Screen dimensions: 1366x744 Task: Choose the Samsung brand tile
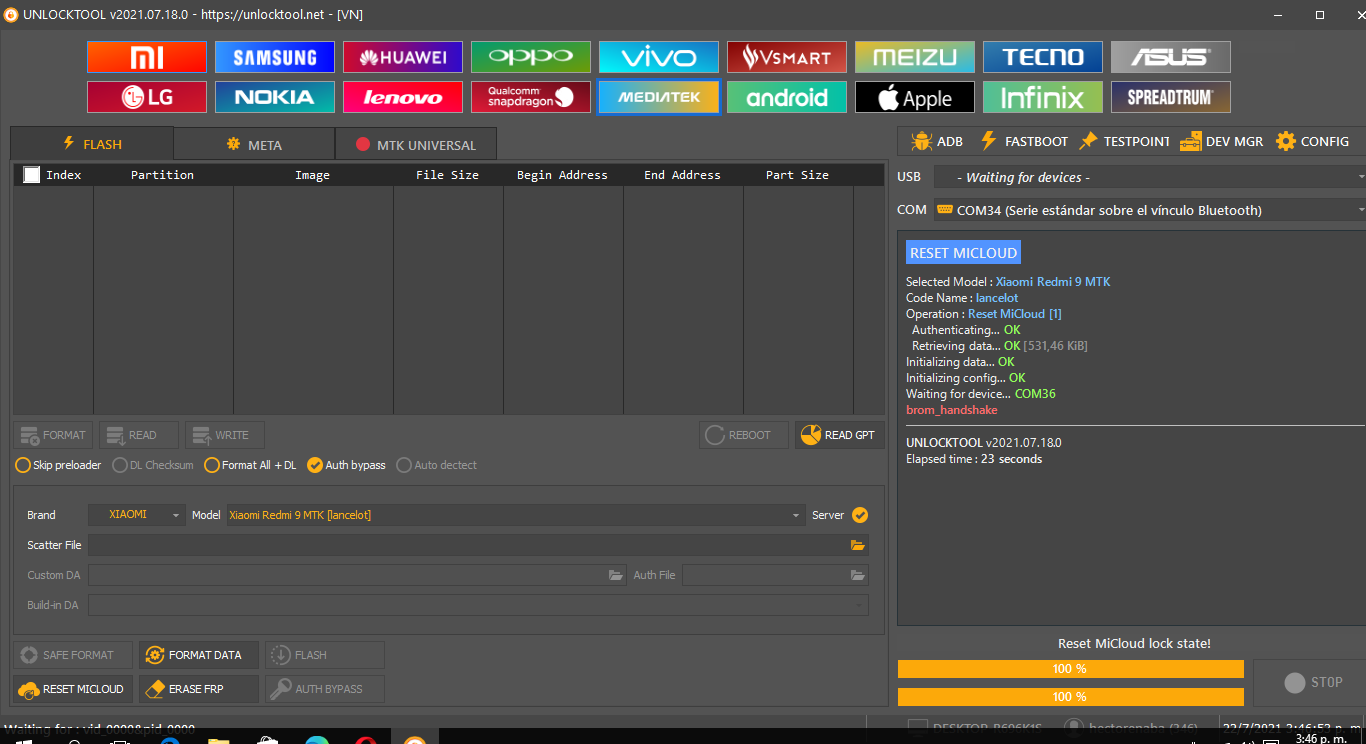pyautogui.click(x=275, y=57)
